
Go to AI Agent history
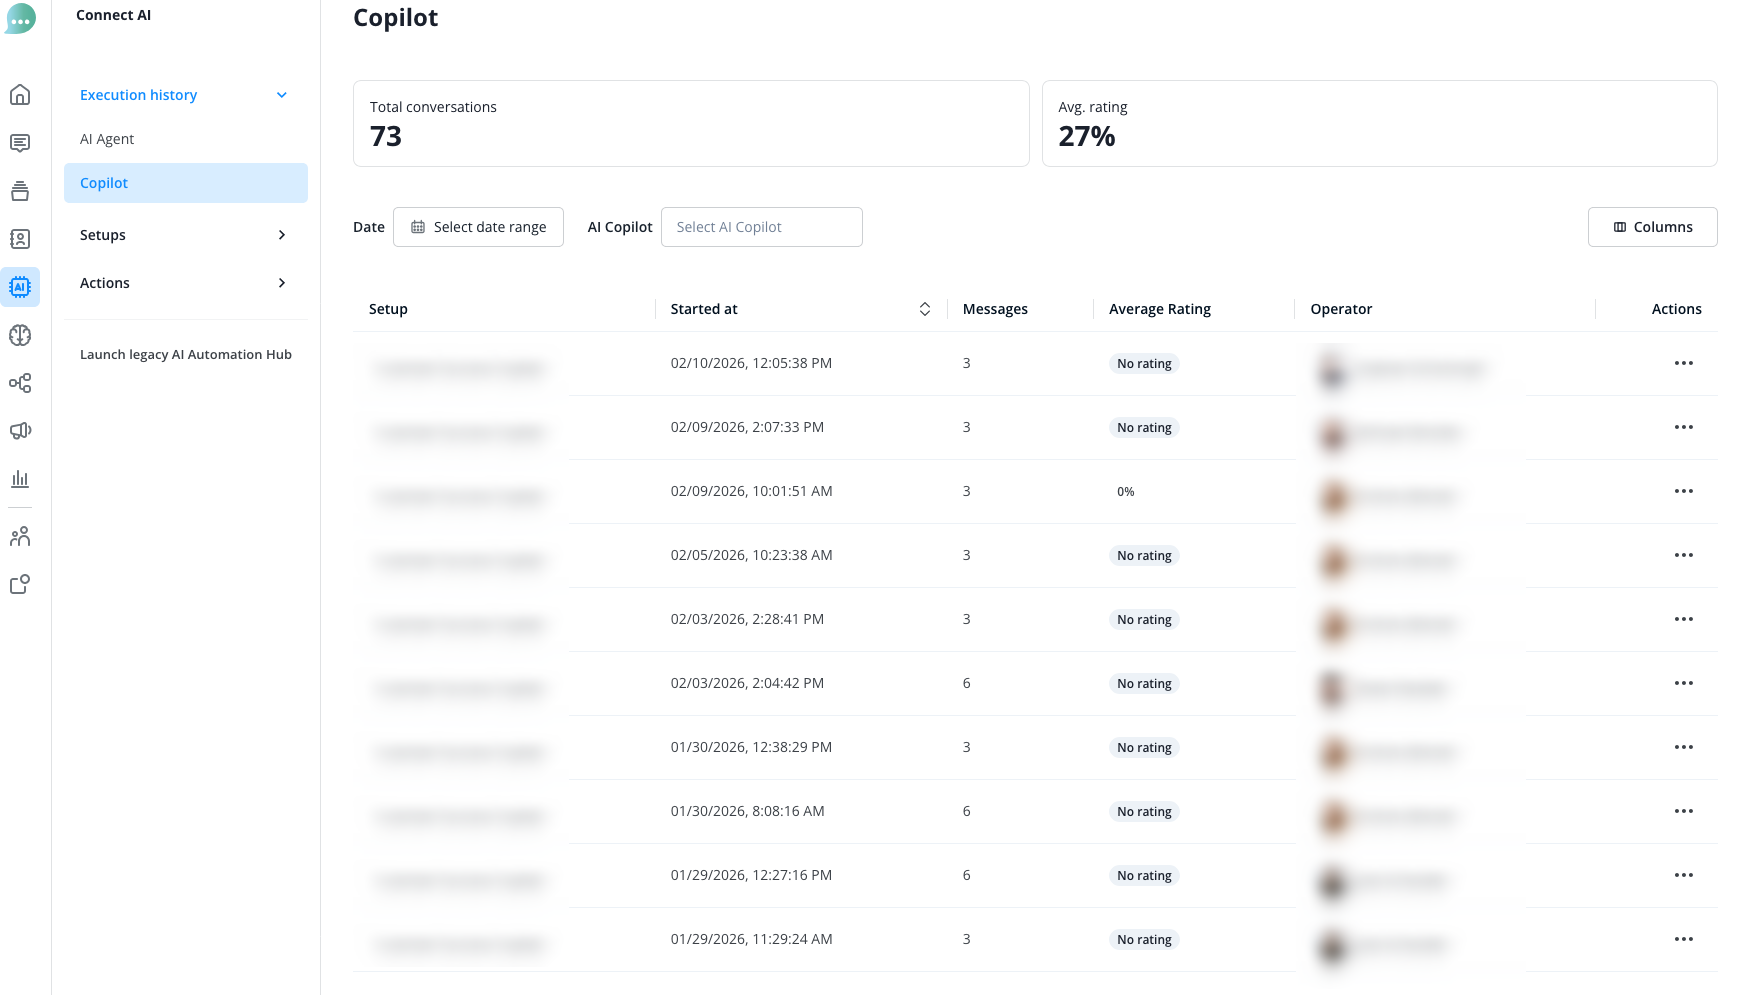(x=107, y=139)
